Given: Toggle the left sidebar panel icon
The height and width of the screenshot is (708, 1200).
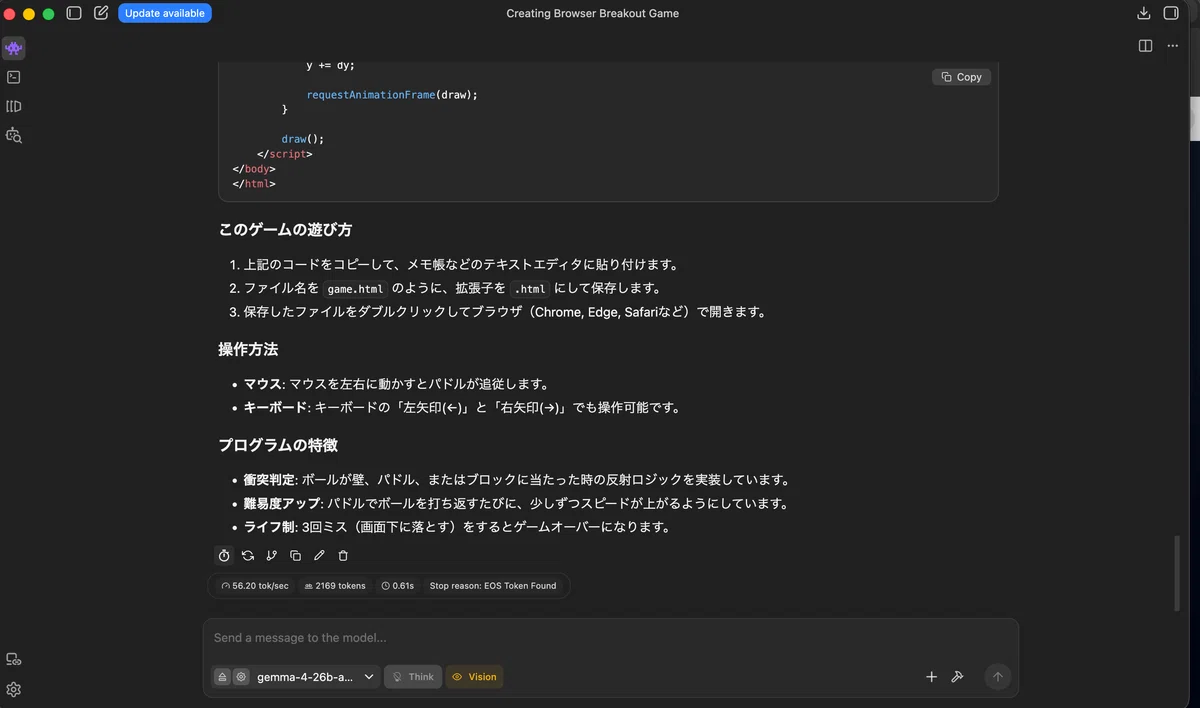Looking at the screenshot, I should [74, 13].
